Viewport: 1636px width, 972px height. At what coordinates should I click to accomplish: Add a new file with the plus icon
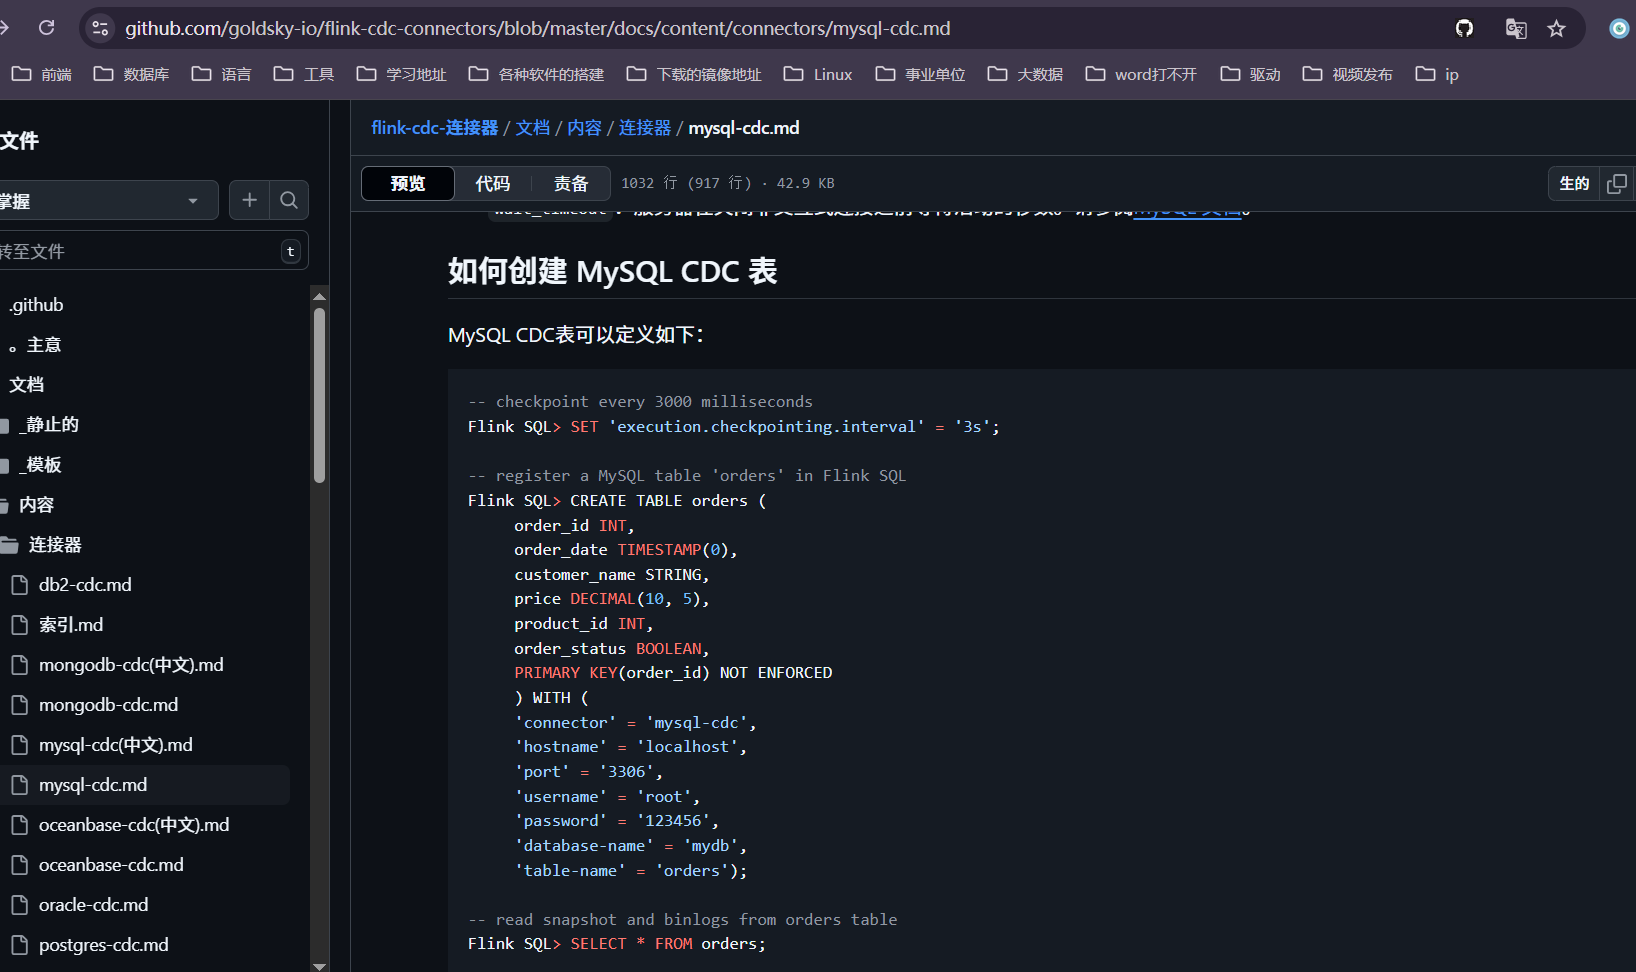click(x=249, y=200)
